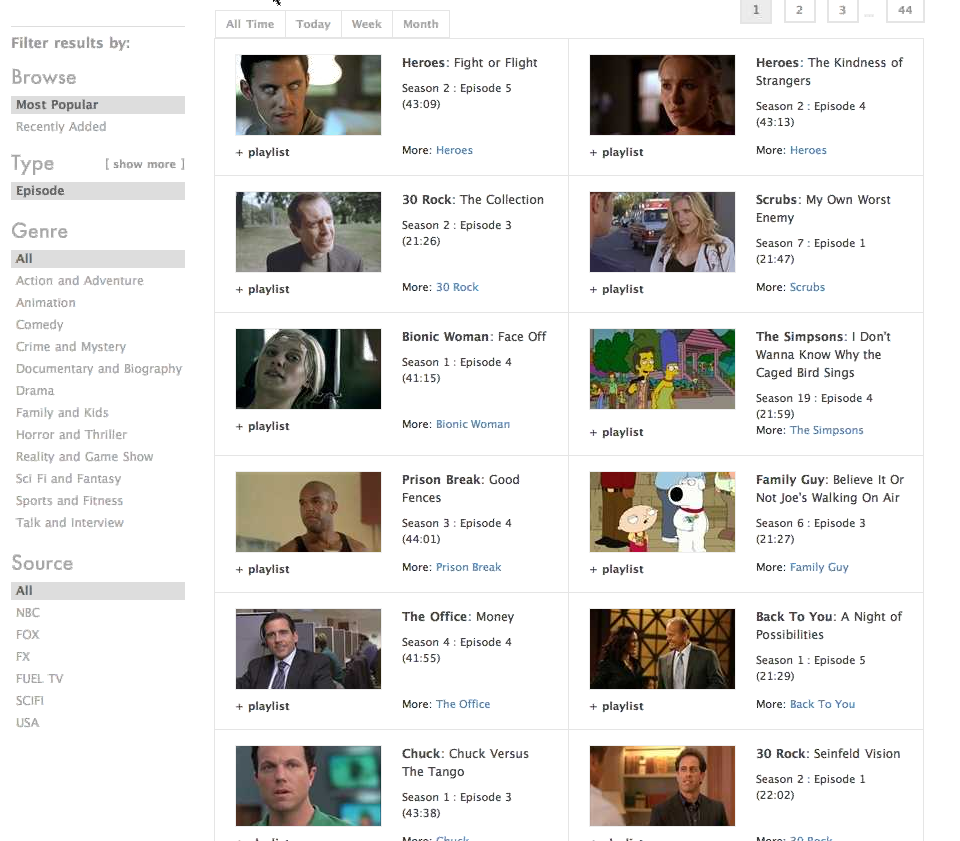
Task: Select Most Popular browse filter
Action: pos(98,105)
